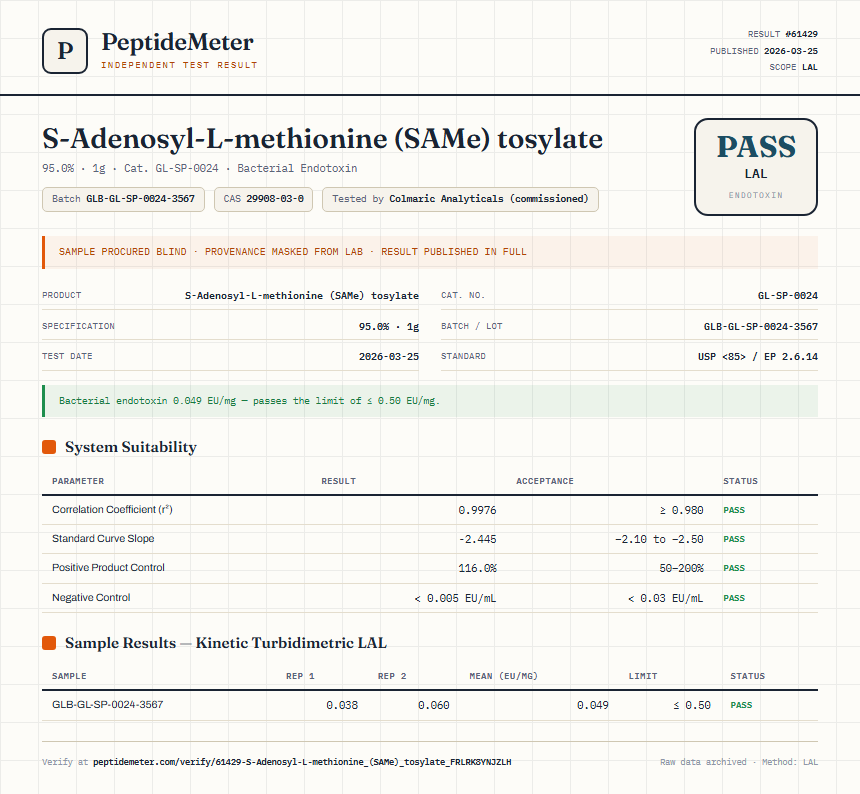The height and width of the screenshot is (794, 860).
Task: Click the SPECIFICATION value 95.0% · 1g
Action: point(389,326)
